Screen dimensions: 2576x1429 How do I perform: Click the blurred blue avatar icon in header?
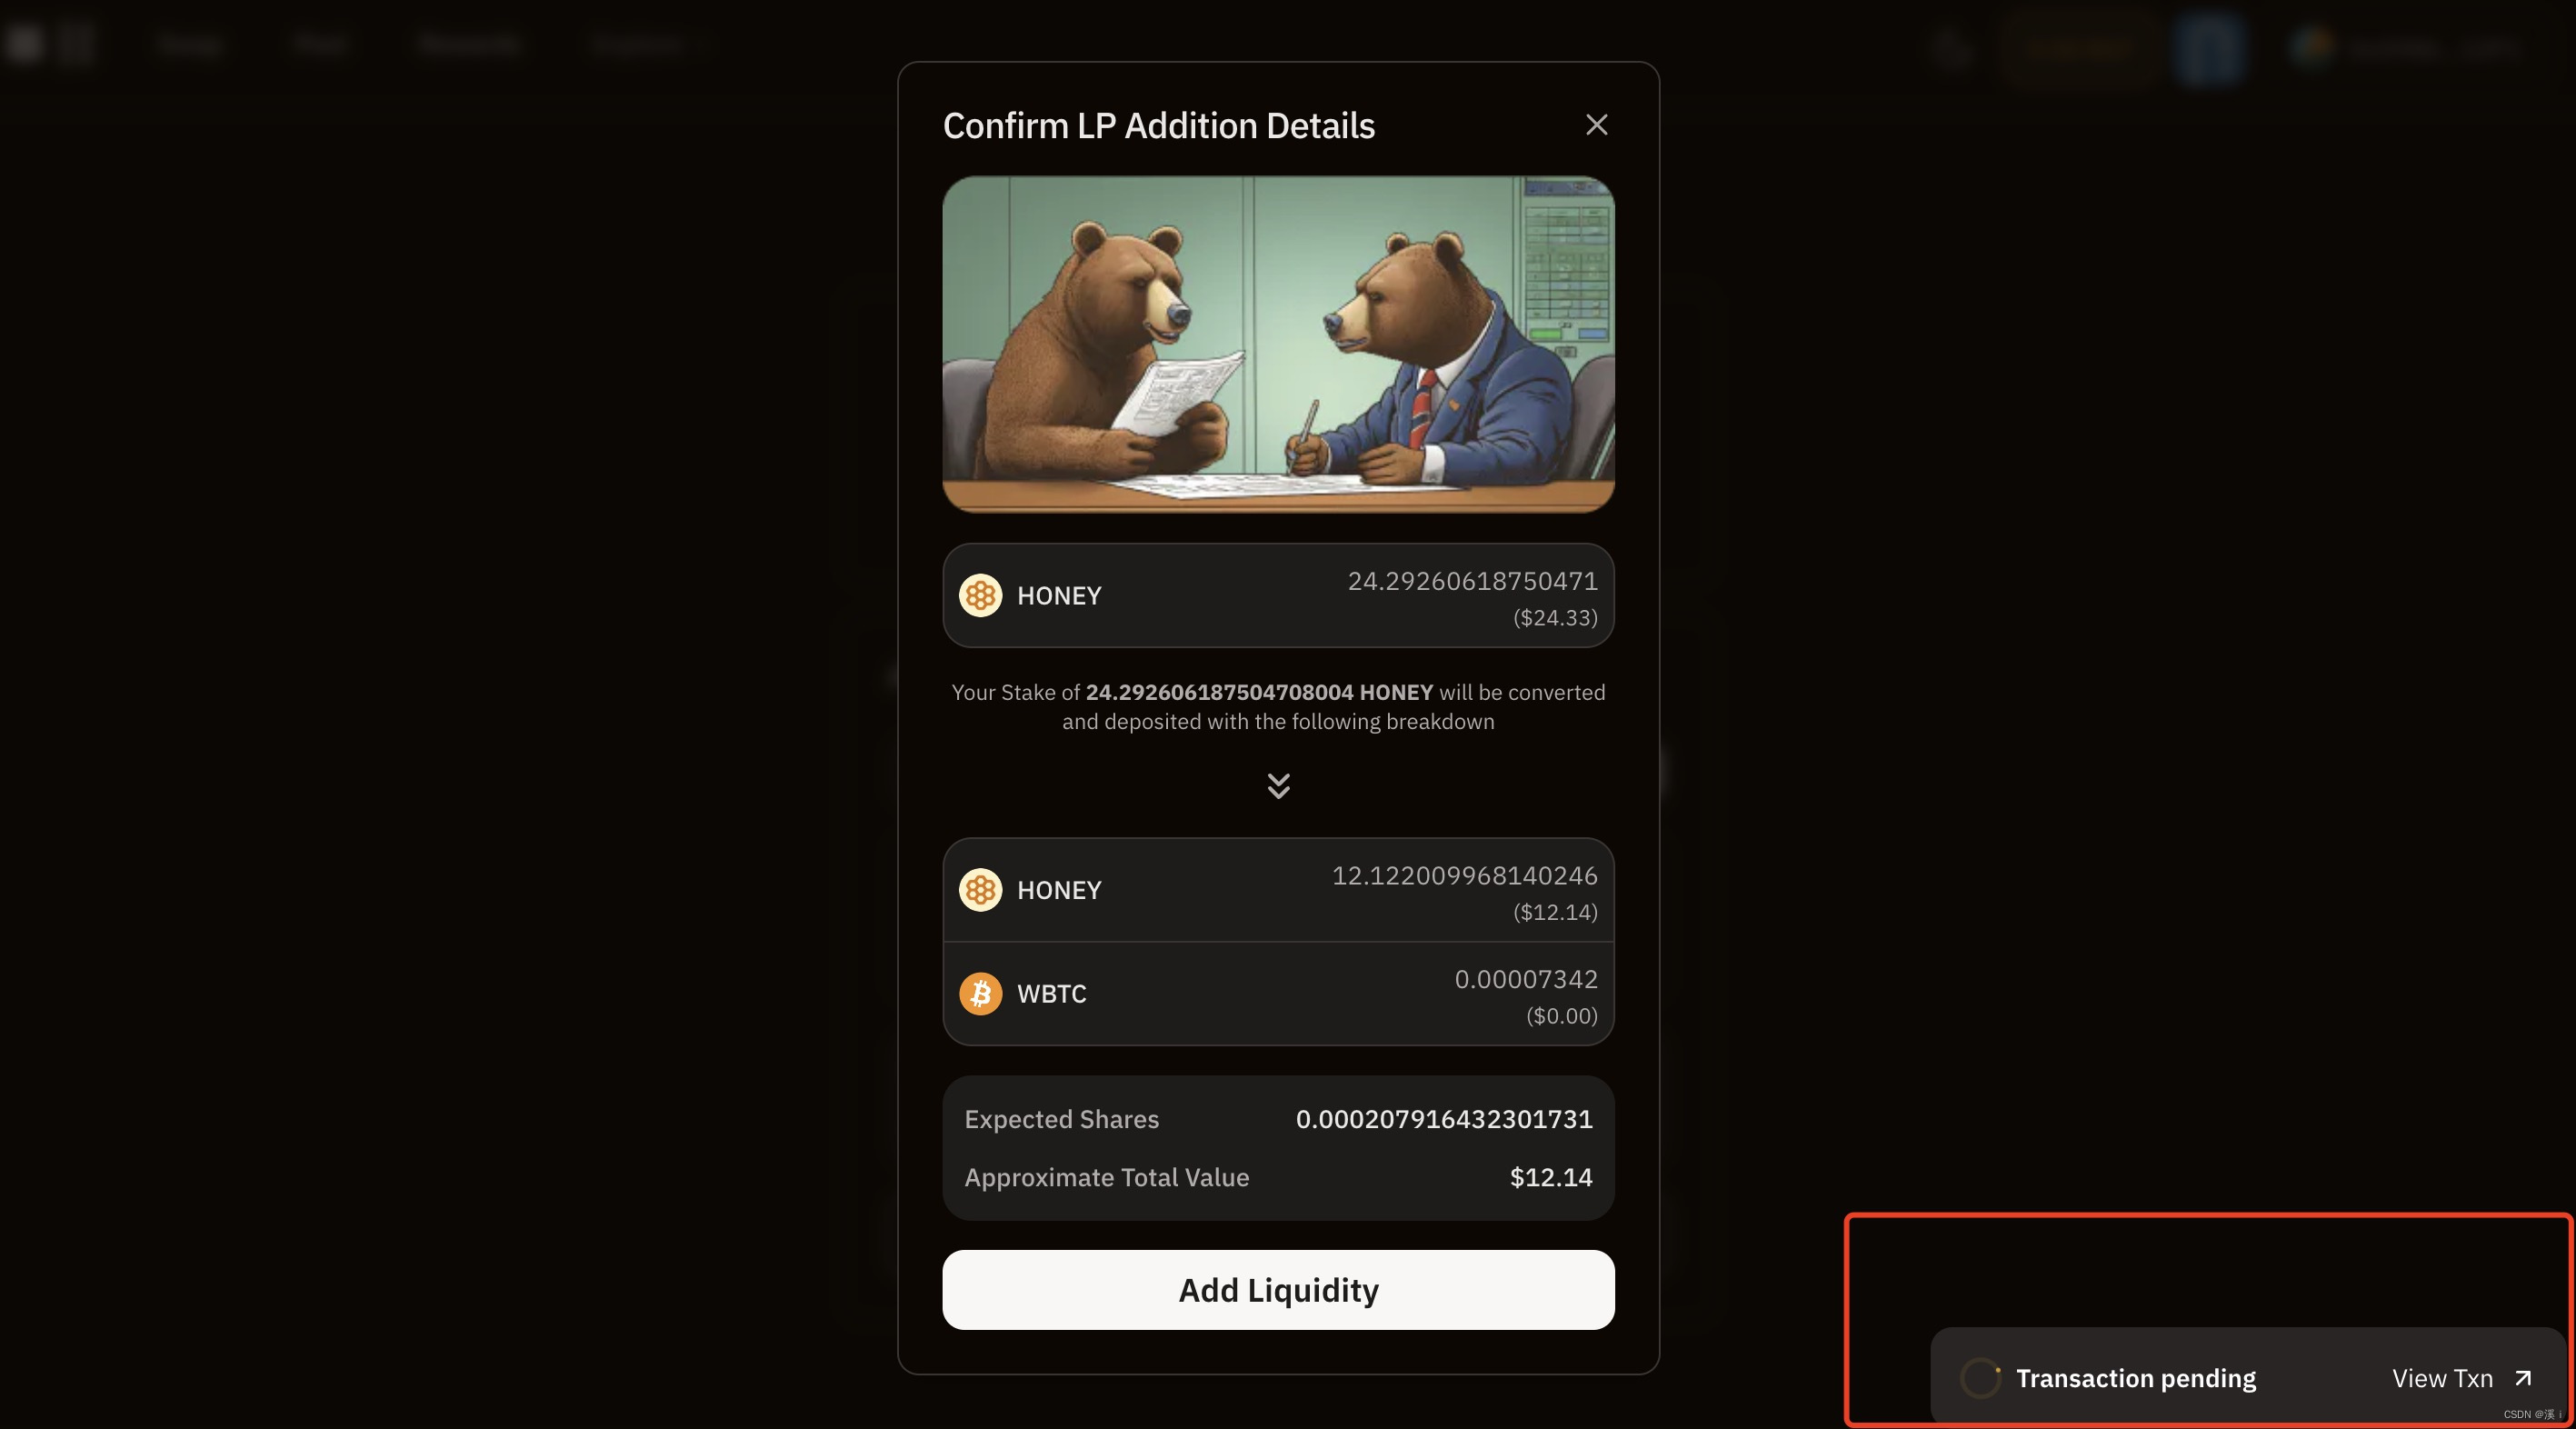(2209, 48)
